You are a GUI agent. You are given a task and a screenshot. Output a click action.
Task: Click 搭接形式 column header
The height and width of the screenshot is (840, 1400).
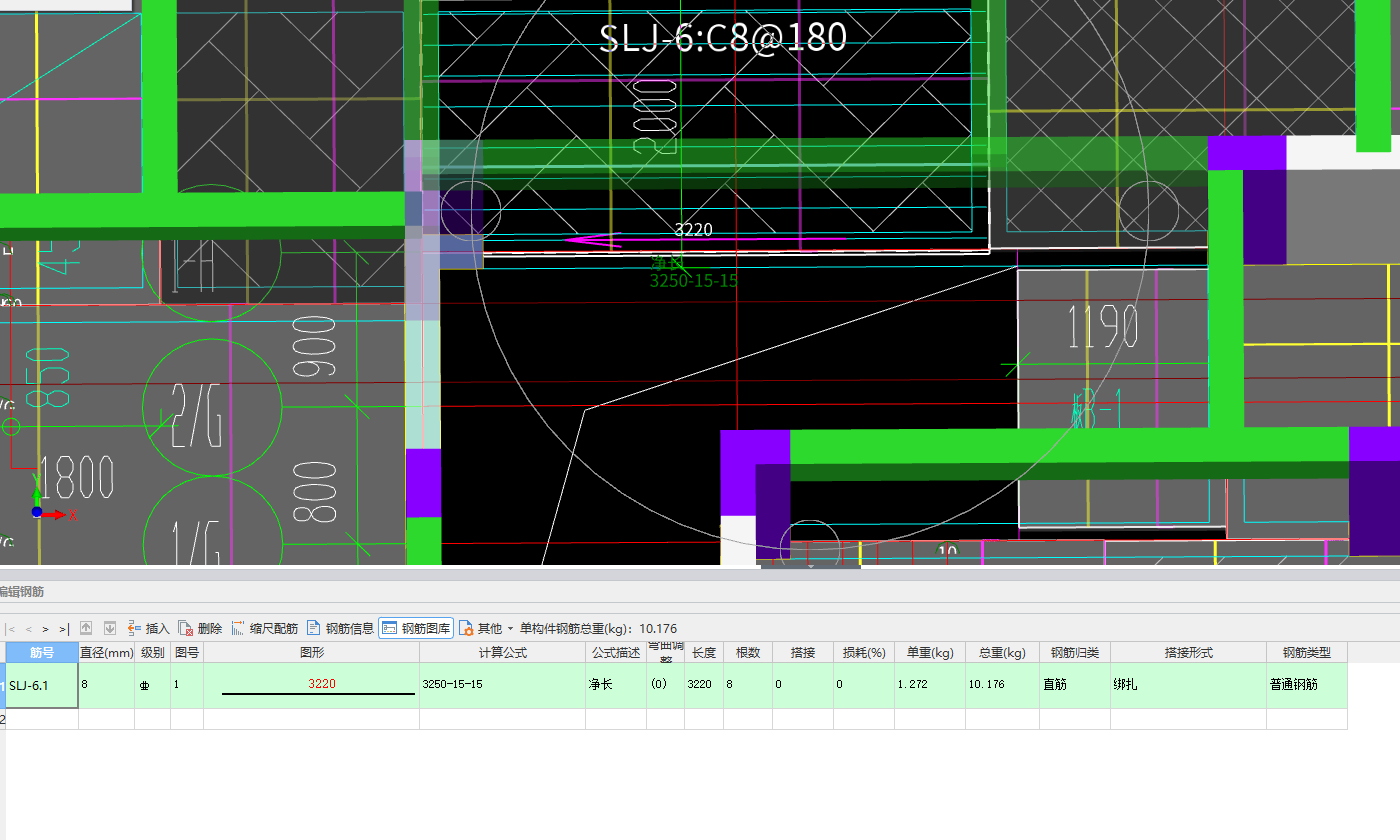click(x=1188, y=652)
